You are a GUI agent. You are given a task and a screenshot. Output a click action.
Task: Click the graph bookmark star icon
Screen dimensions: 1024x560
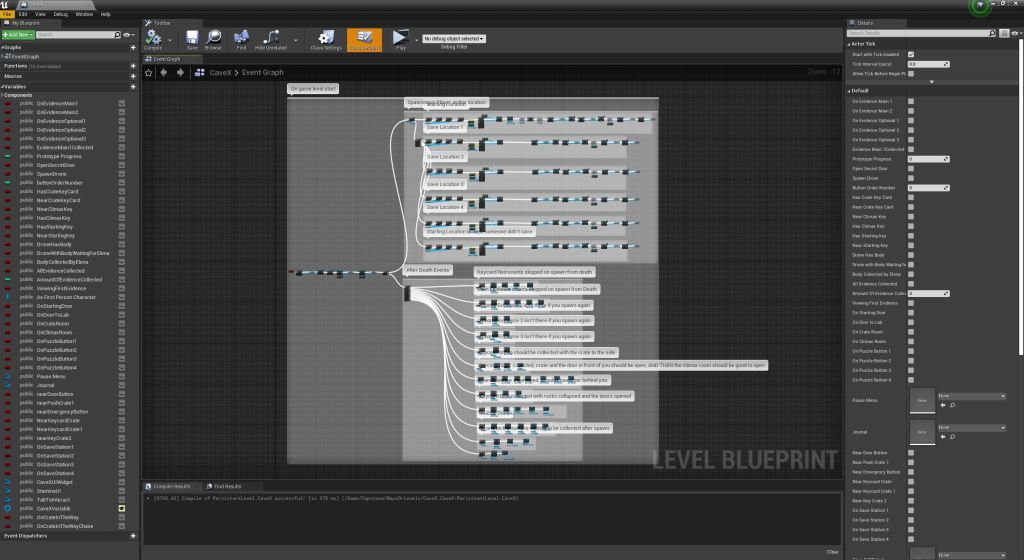click(149, 73)
